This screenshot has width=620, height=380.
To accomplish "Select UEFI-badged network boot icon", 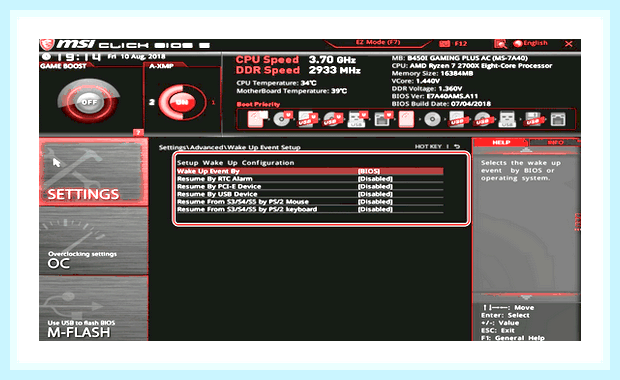I will (x=383, y=119).
